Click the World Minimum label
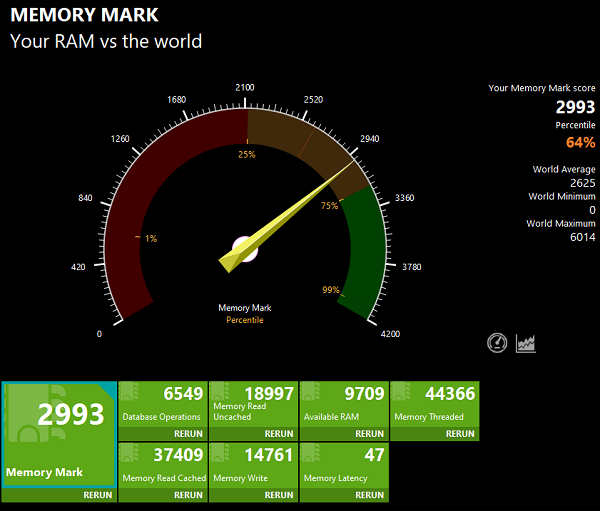 click(x=562, y=196)
